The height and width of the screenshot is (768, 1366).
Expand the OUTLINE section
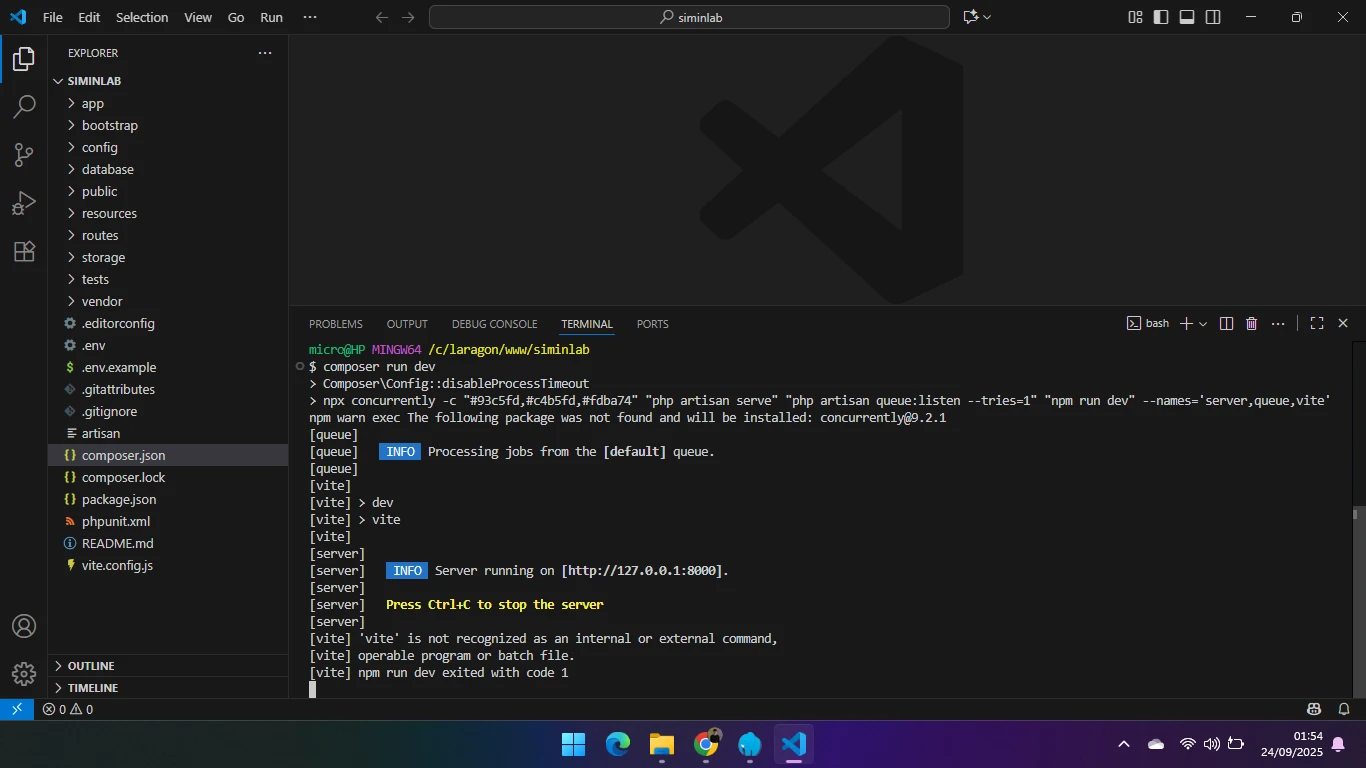tap(90, 666)
